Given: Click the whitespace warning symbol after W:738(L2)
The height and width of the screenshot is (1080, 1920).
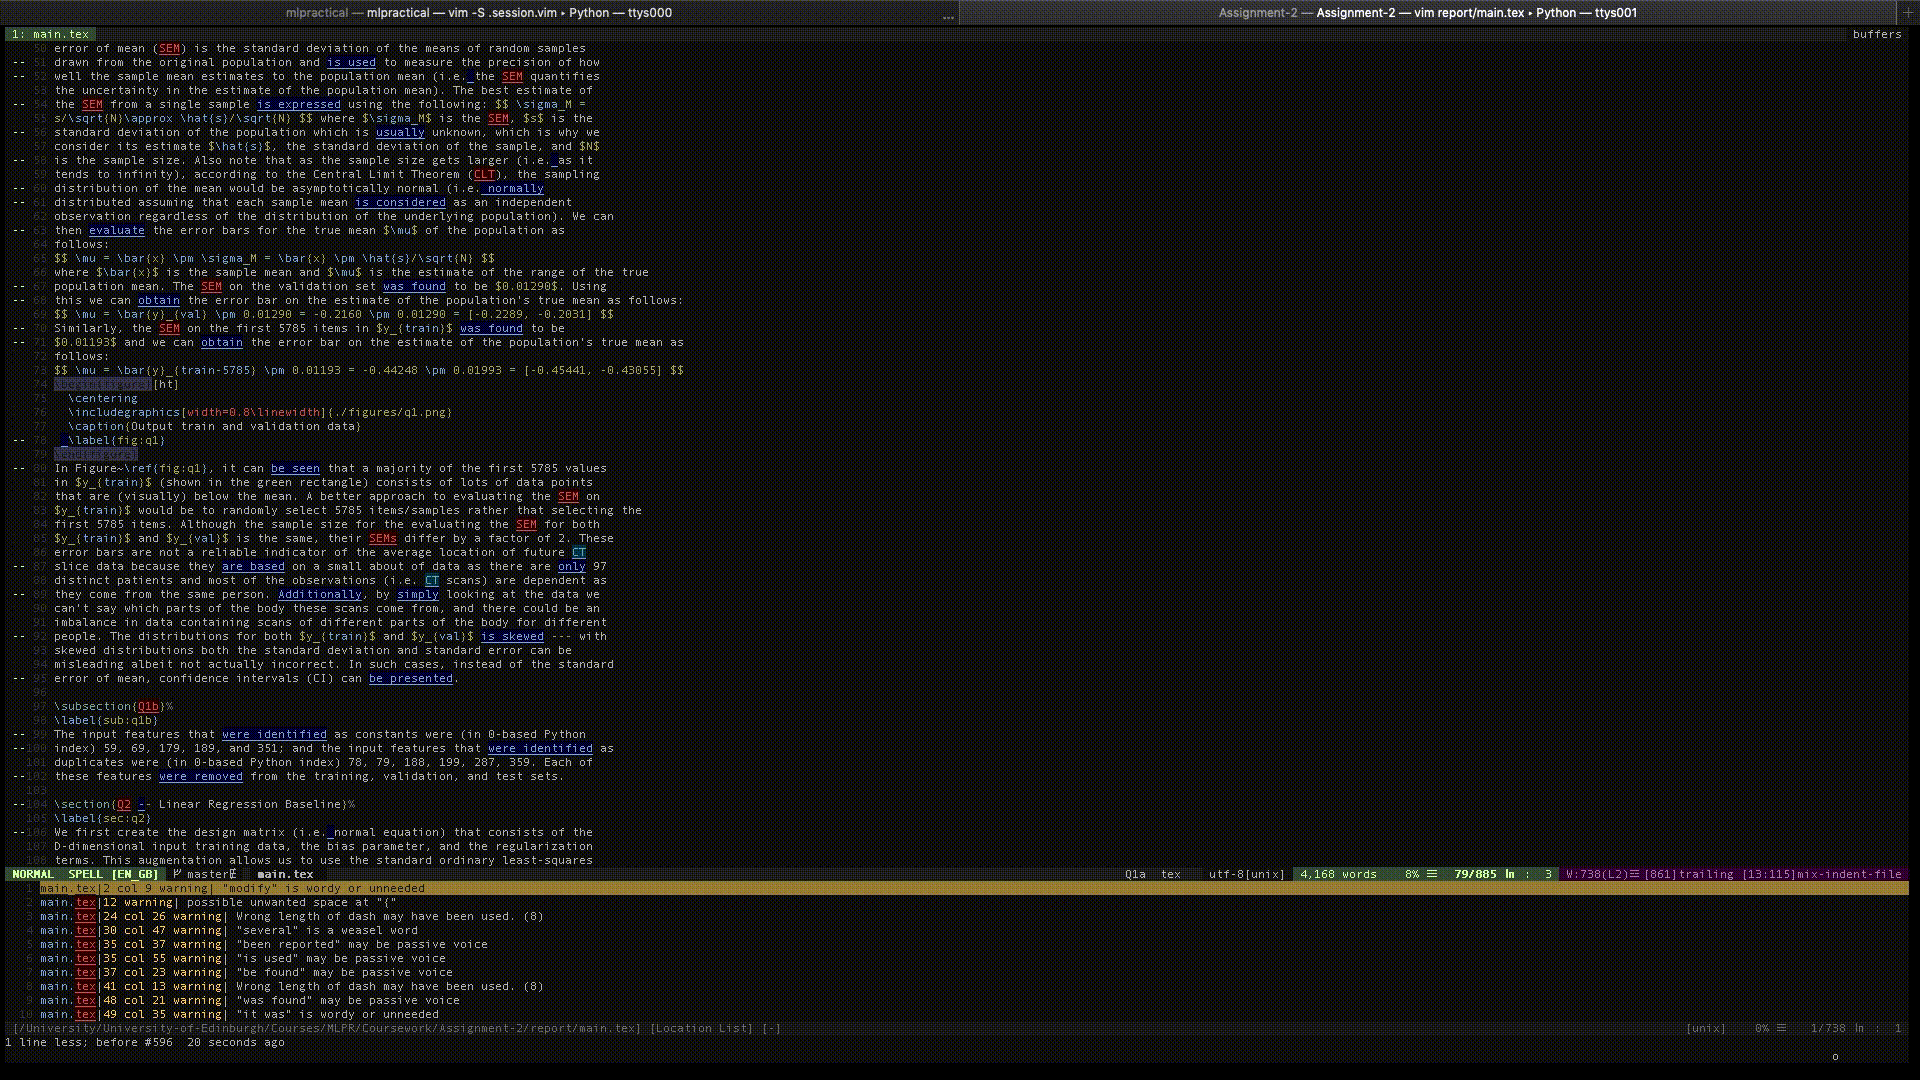Looking at the screenshot, I should [1635, 874].
